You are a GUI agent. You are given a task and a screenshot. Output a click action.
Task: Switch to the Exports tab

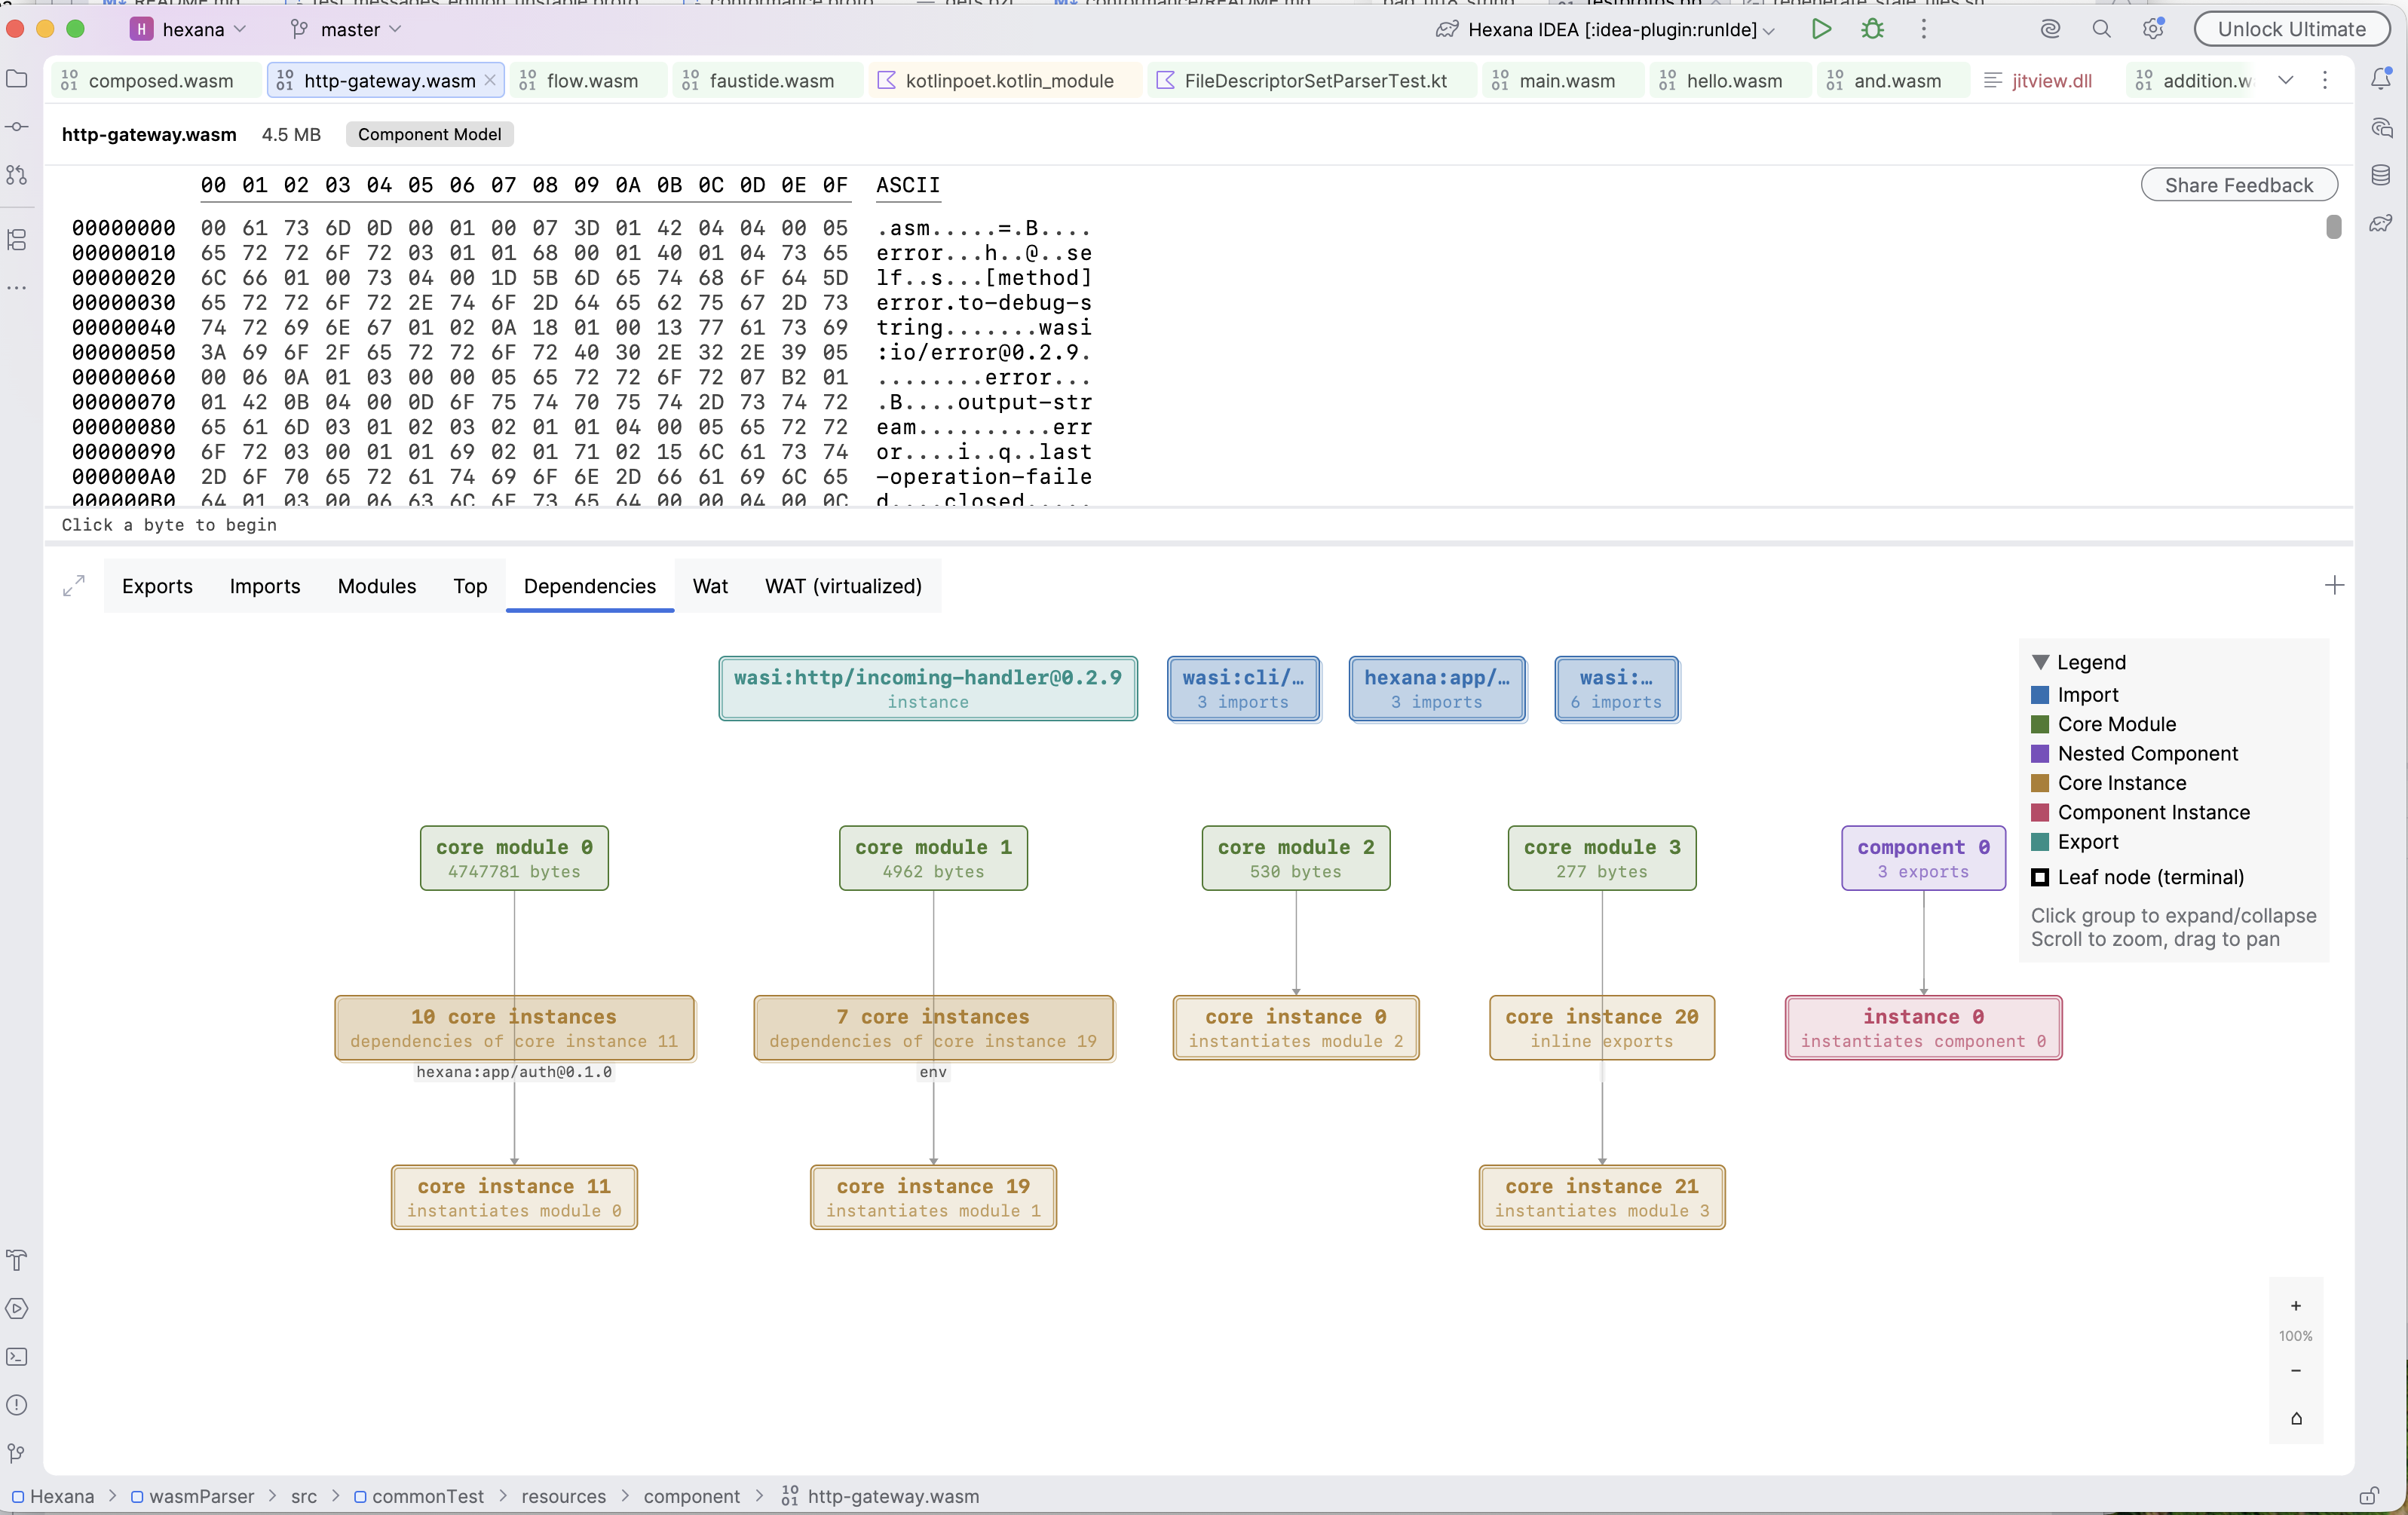[x=157, y=586]
